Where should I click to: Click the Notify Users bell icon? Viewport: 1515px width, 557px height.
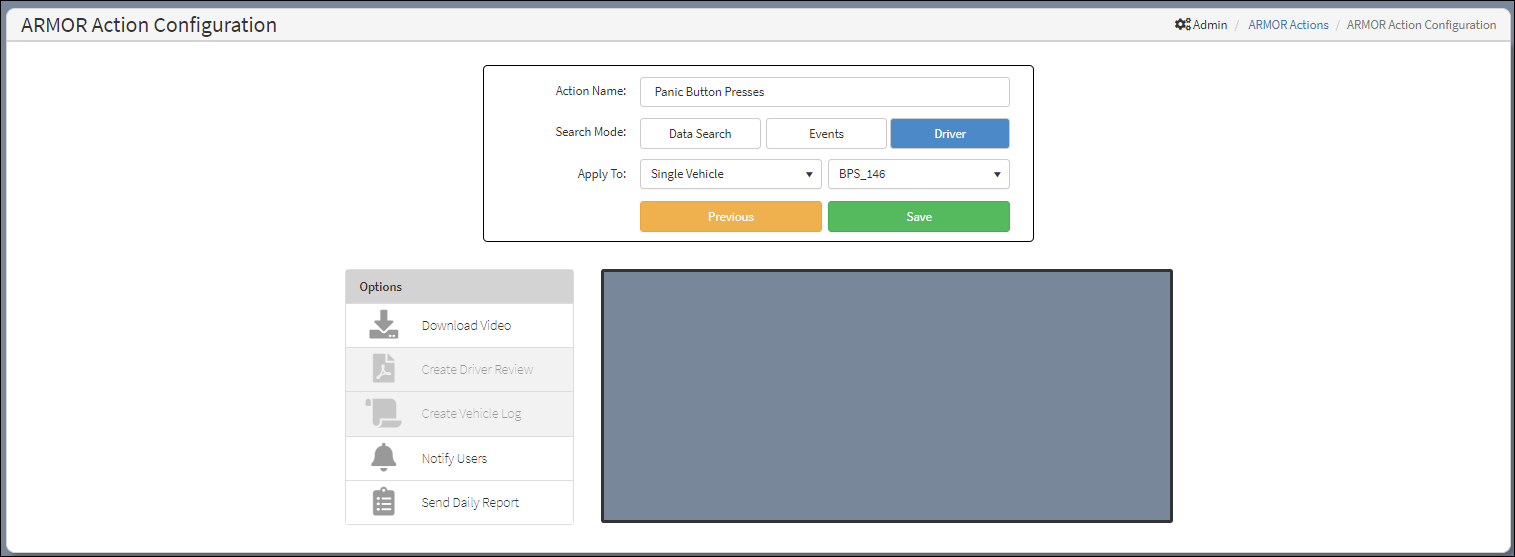click(384, 458)
